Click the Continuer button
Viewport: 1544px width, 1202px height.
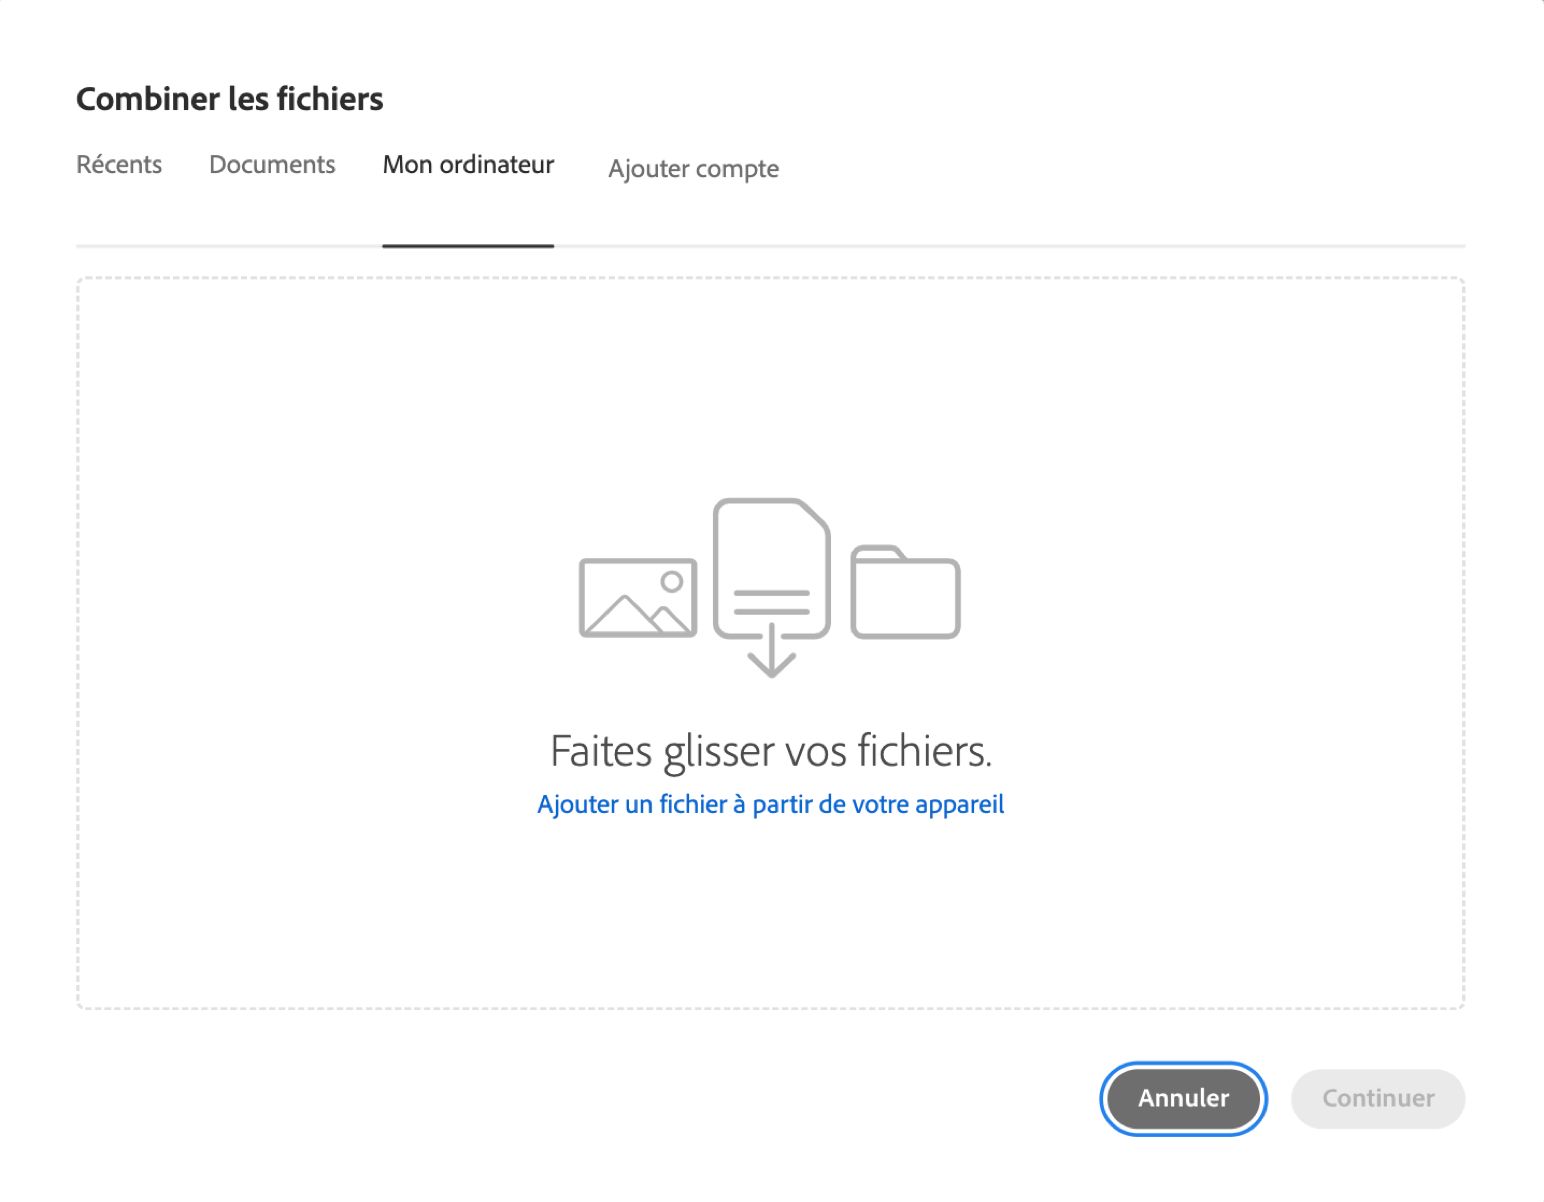coord(1378,1098)
